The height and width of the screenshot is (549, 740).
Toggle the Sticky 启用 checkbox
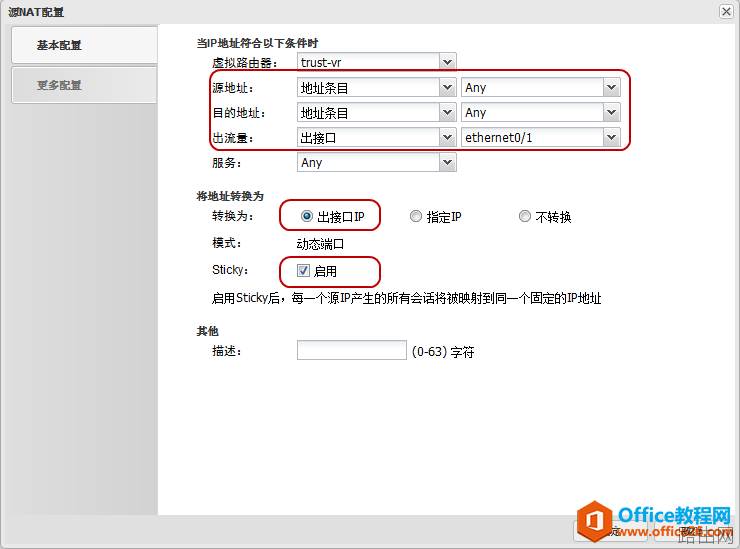(x=303, y=270)
